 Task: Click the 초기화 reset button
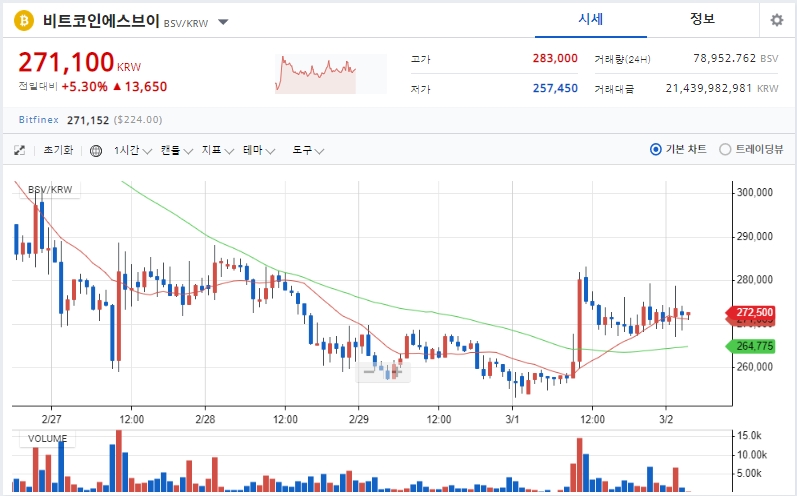58,150
